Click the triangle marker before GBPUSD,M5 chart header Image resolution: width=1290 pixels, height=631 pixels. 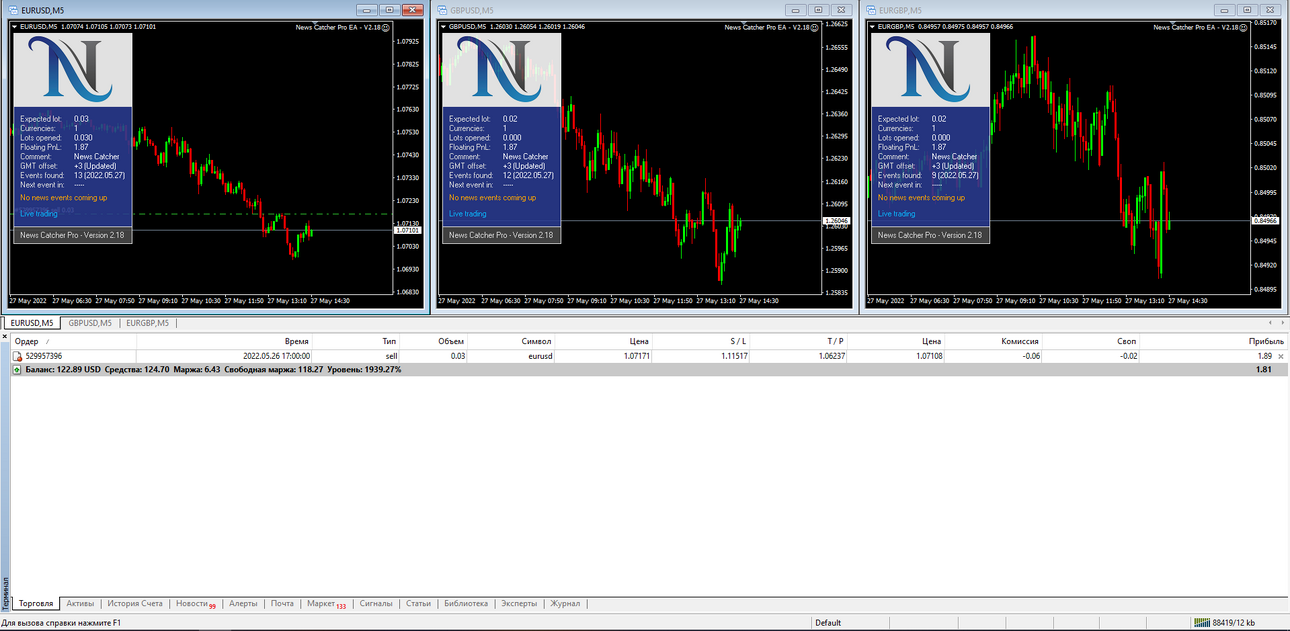[x=443, y=27]
